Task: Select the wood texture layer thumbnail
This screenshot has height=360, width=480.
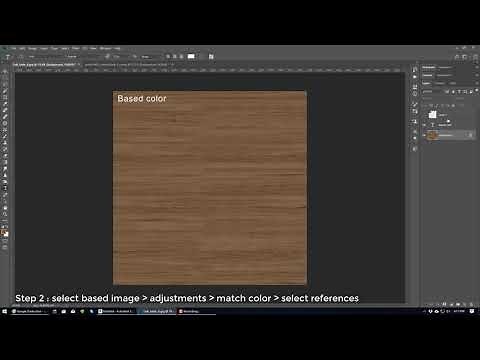Action: click(432, 135)
